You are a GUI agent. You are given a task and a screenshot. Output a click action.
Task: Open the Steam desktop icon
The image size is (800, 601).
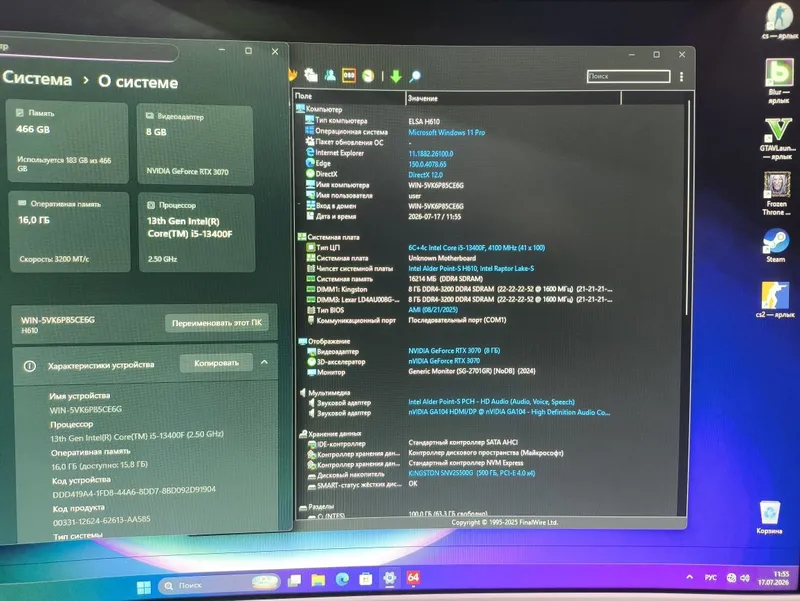coord(776,245)
